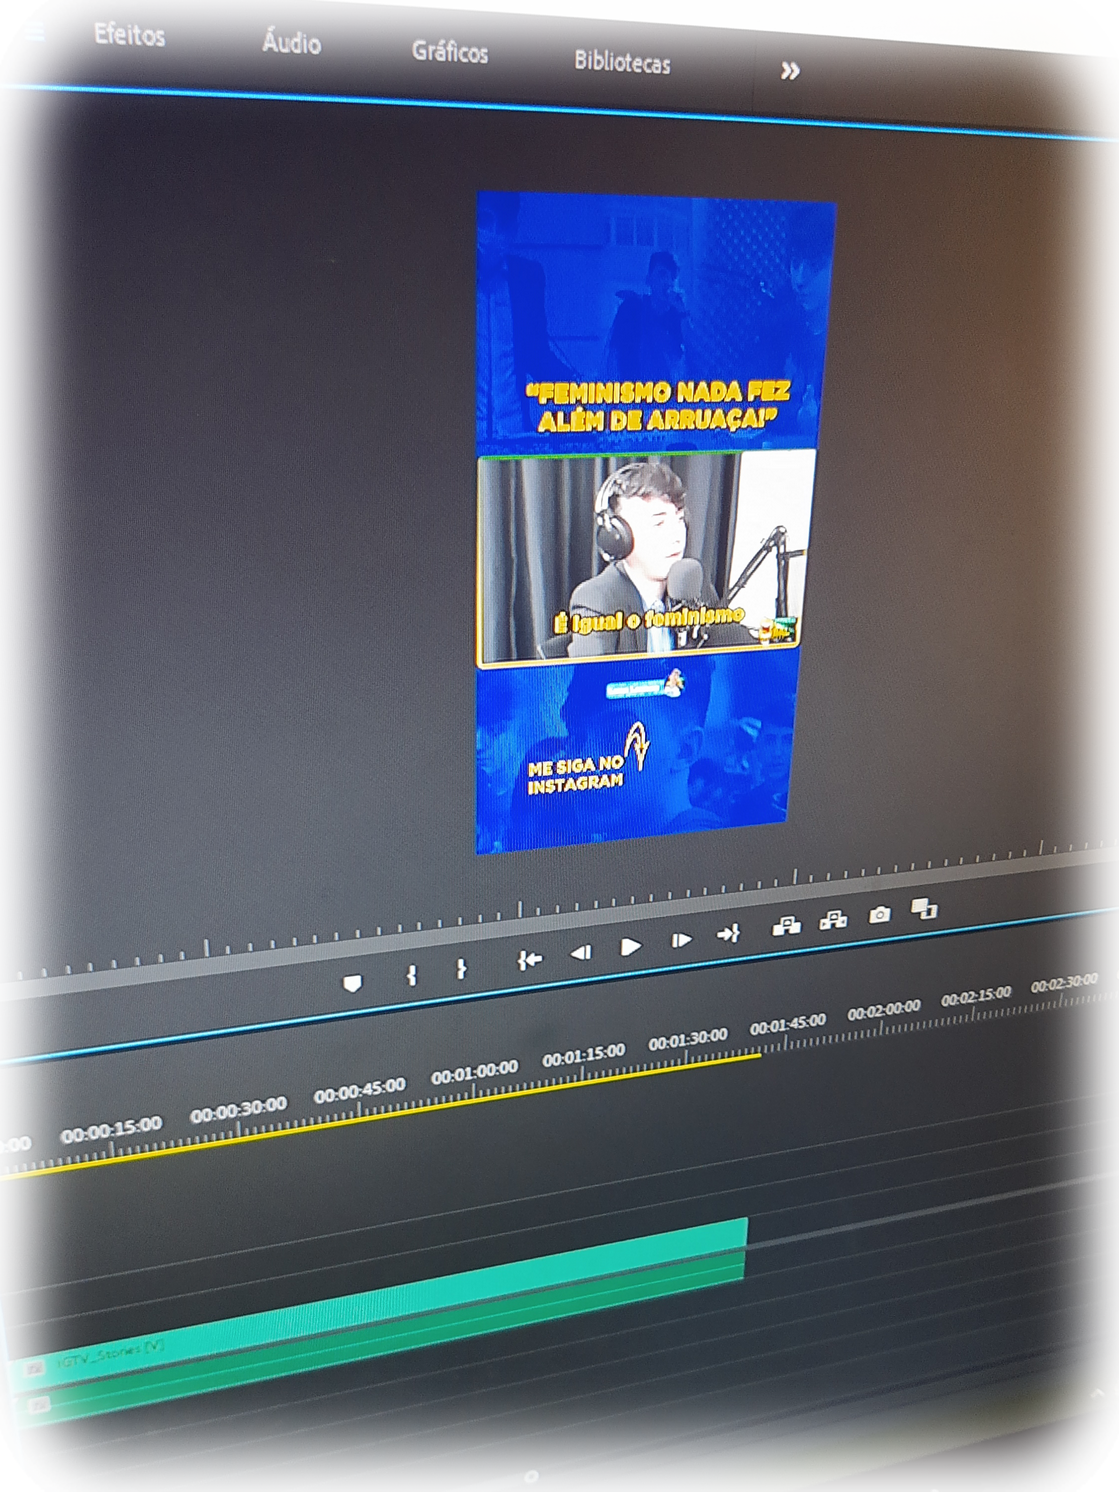This screenshot has height=1492, width=1119.
Task: Jump timeline to 00:00:30:00 mark
Action: tap(238, 1108)
